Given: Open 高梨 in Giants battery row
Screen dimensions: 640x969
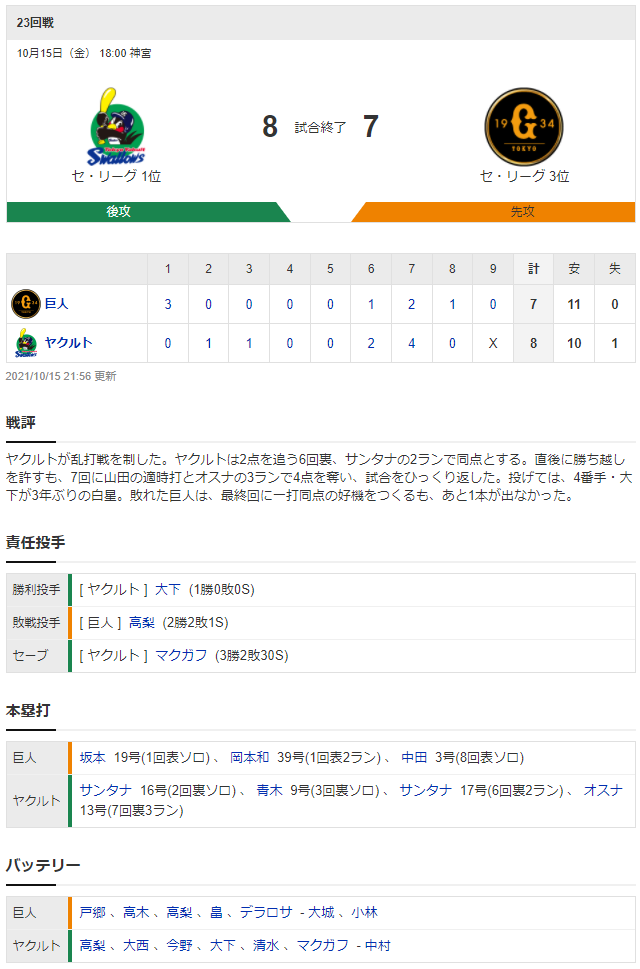Looking at the screenshot, I should [179, 913].
